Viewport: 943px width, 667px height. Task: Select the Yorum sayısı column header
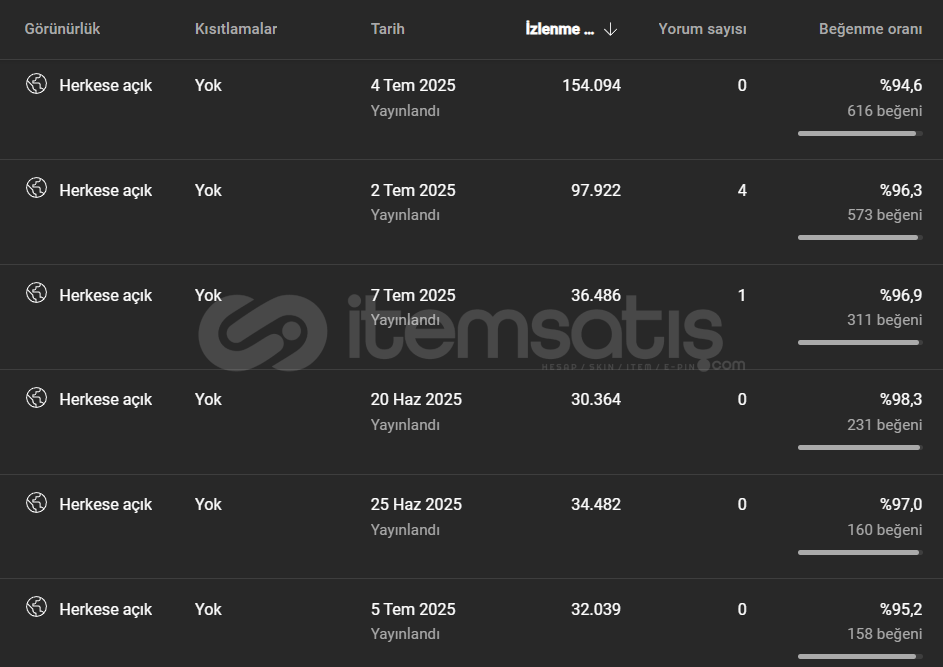click(x=702, y=29)
